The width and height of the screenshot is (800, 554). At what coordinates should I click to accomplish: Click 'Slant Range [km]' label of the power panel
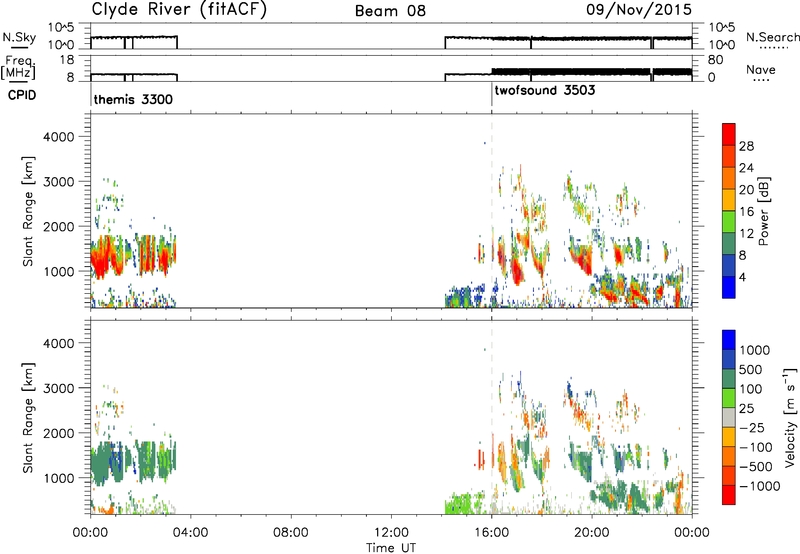(x=28, y=211)
